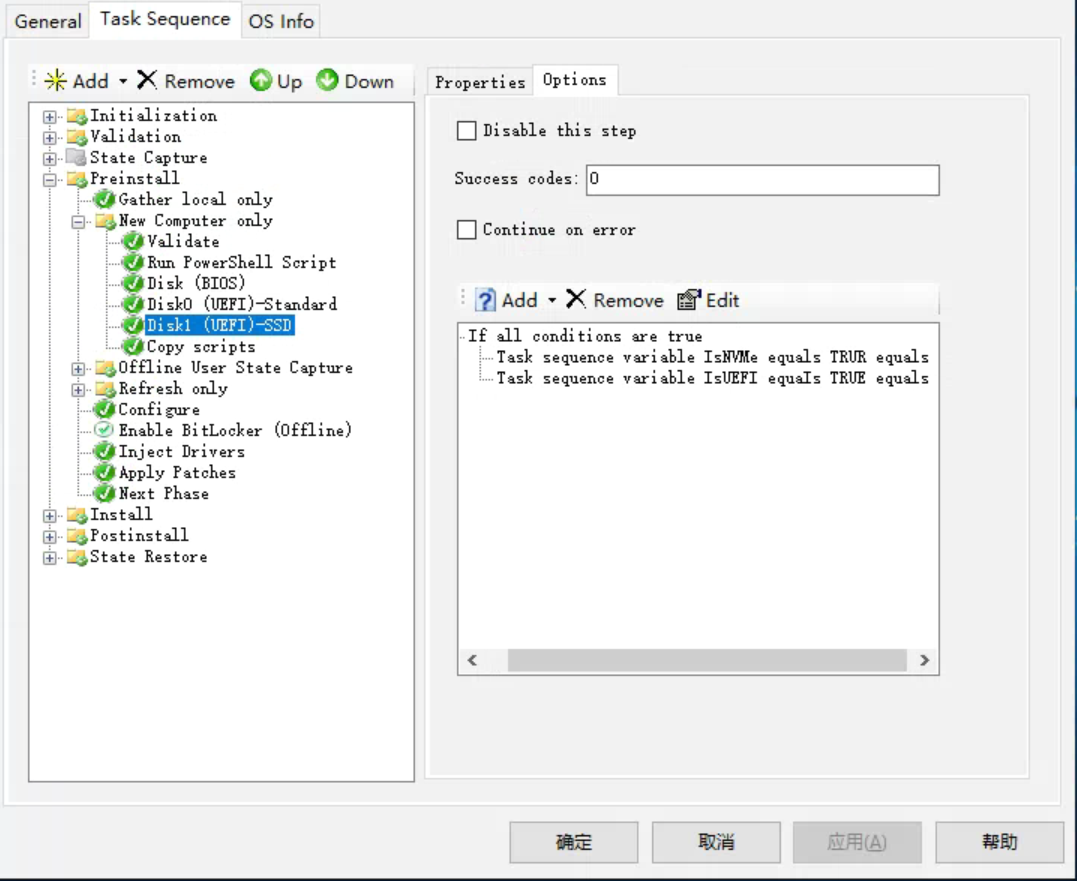Open the task Add dropdown arrow
The image size is (1077, 881).
[123, 81]
